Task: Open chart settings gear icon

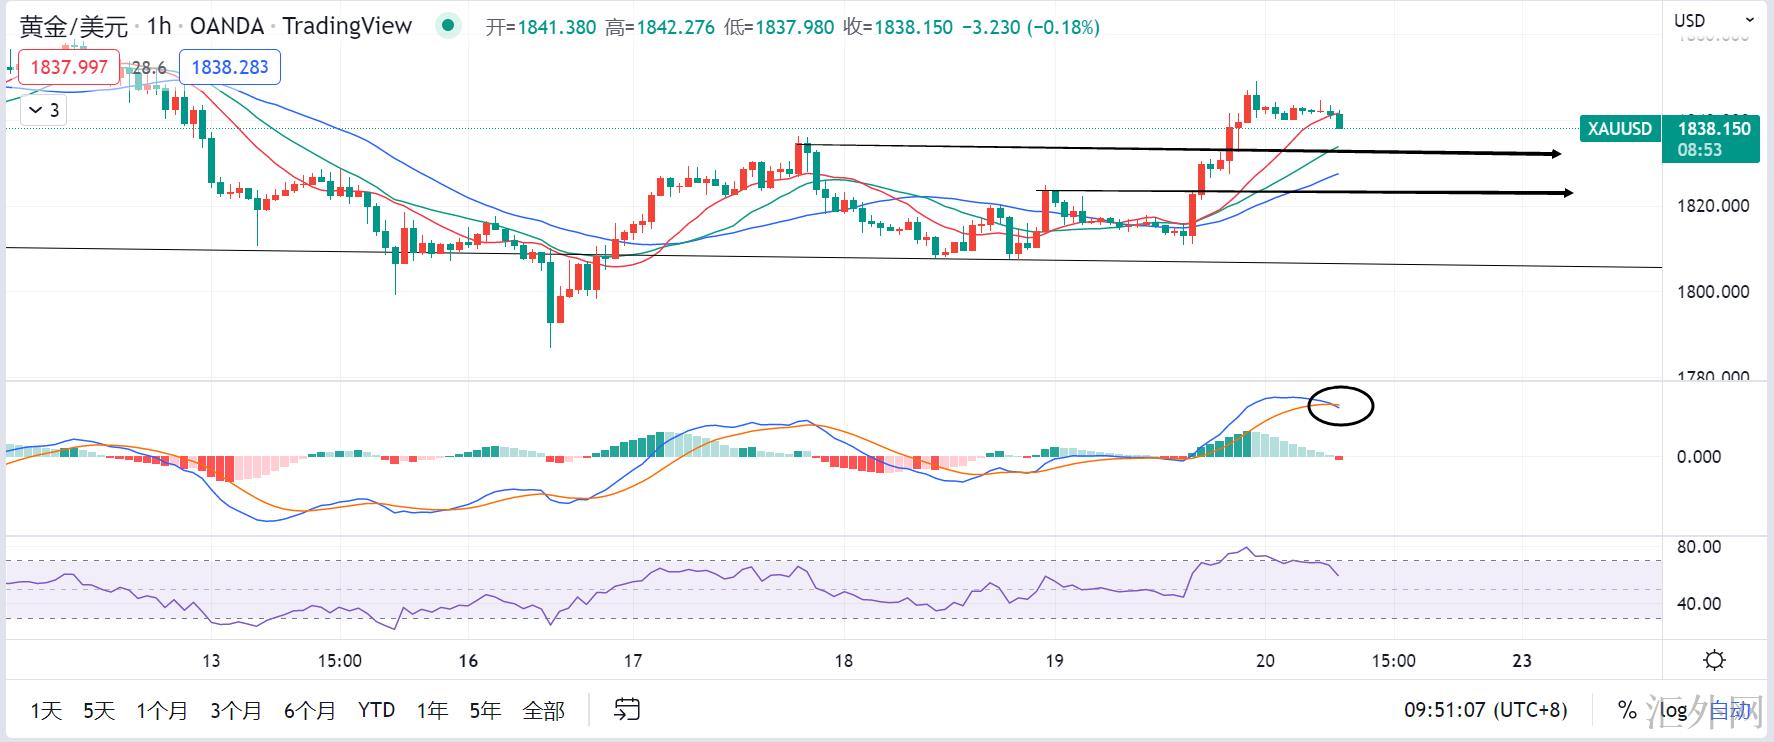Action: tap(1714, 660)
